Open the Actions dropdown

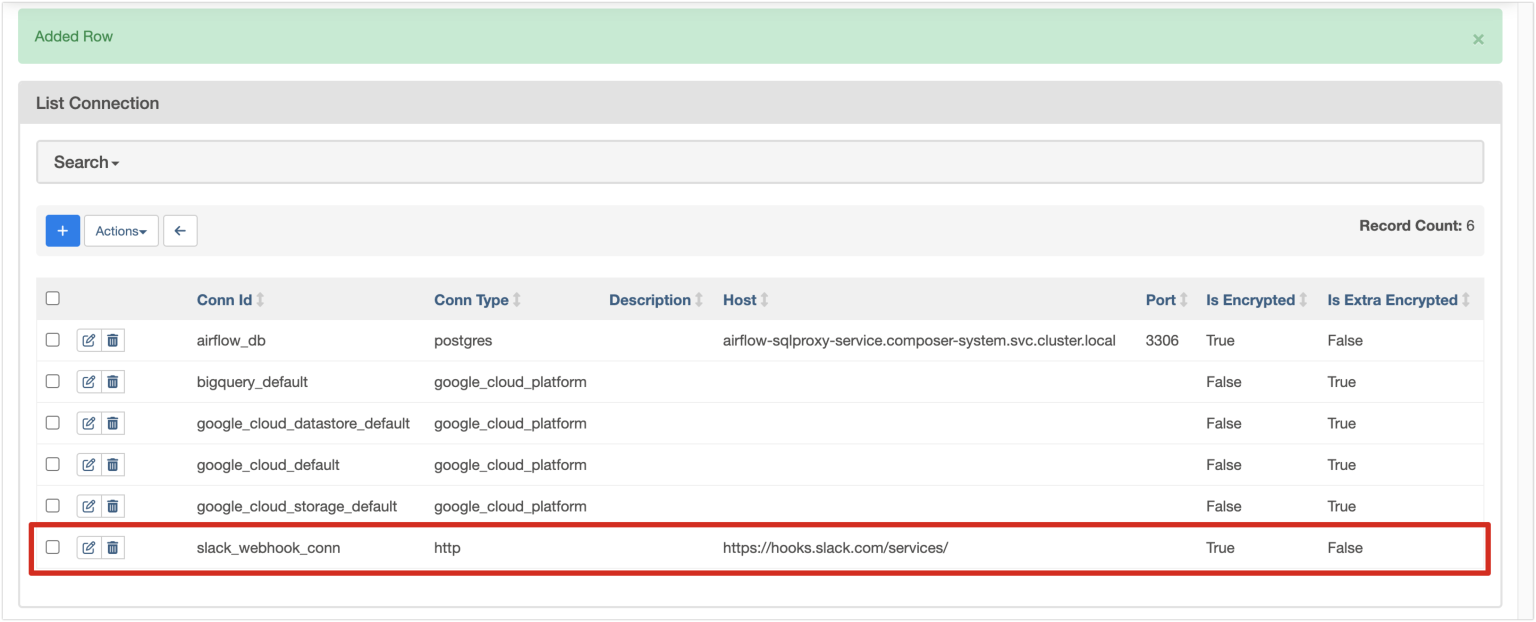click(x=120, y=230)
